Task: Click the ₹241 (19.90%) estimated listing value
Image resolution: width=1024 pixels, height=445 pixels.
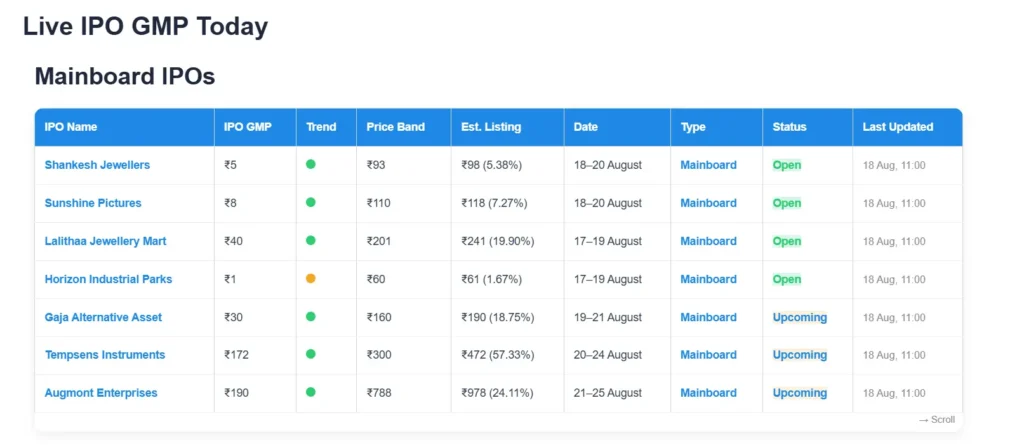Action: (498, 241)
